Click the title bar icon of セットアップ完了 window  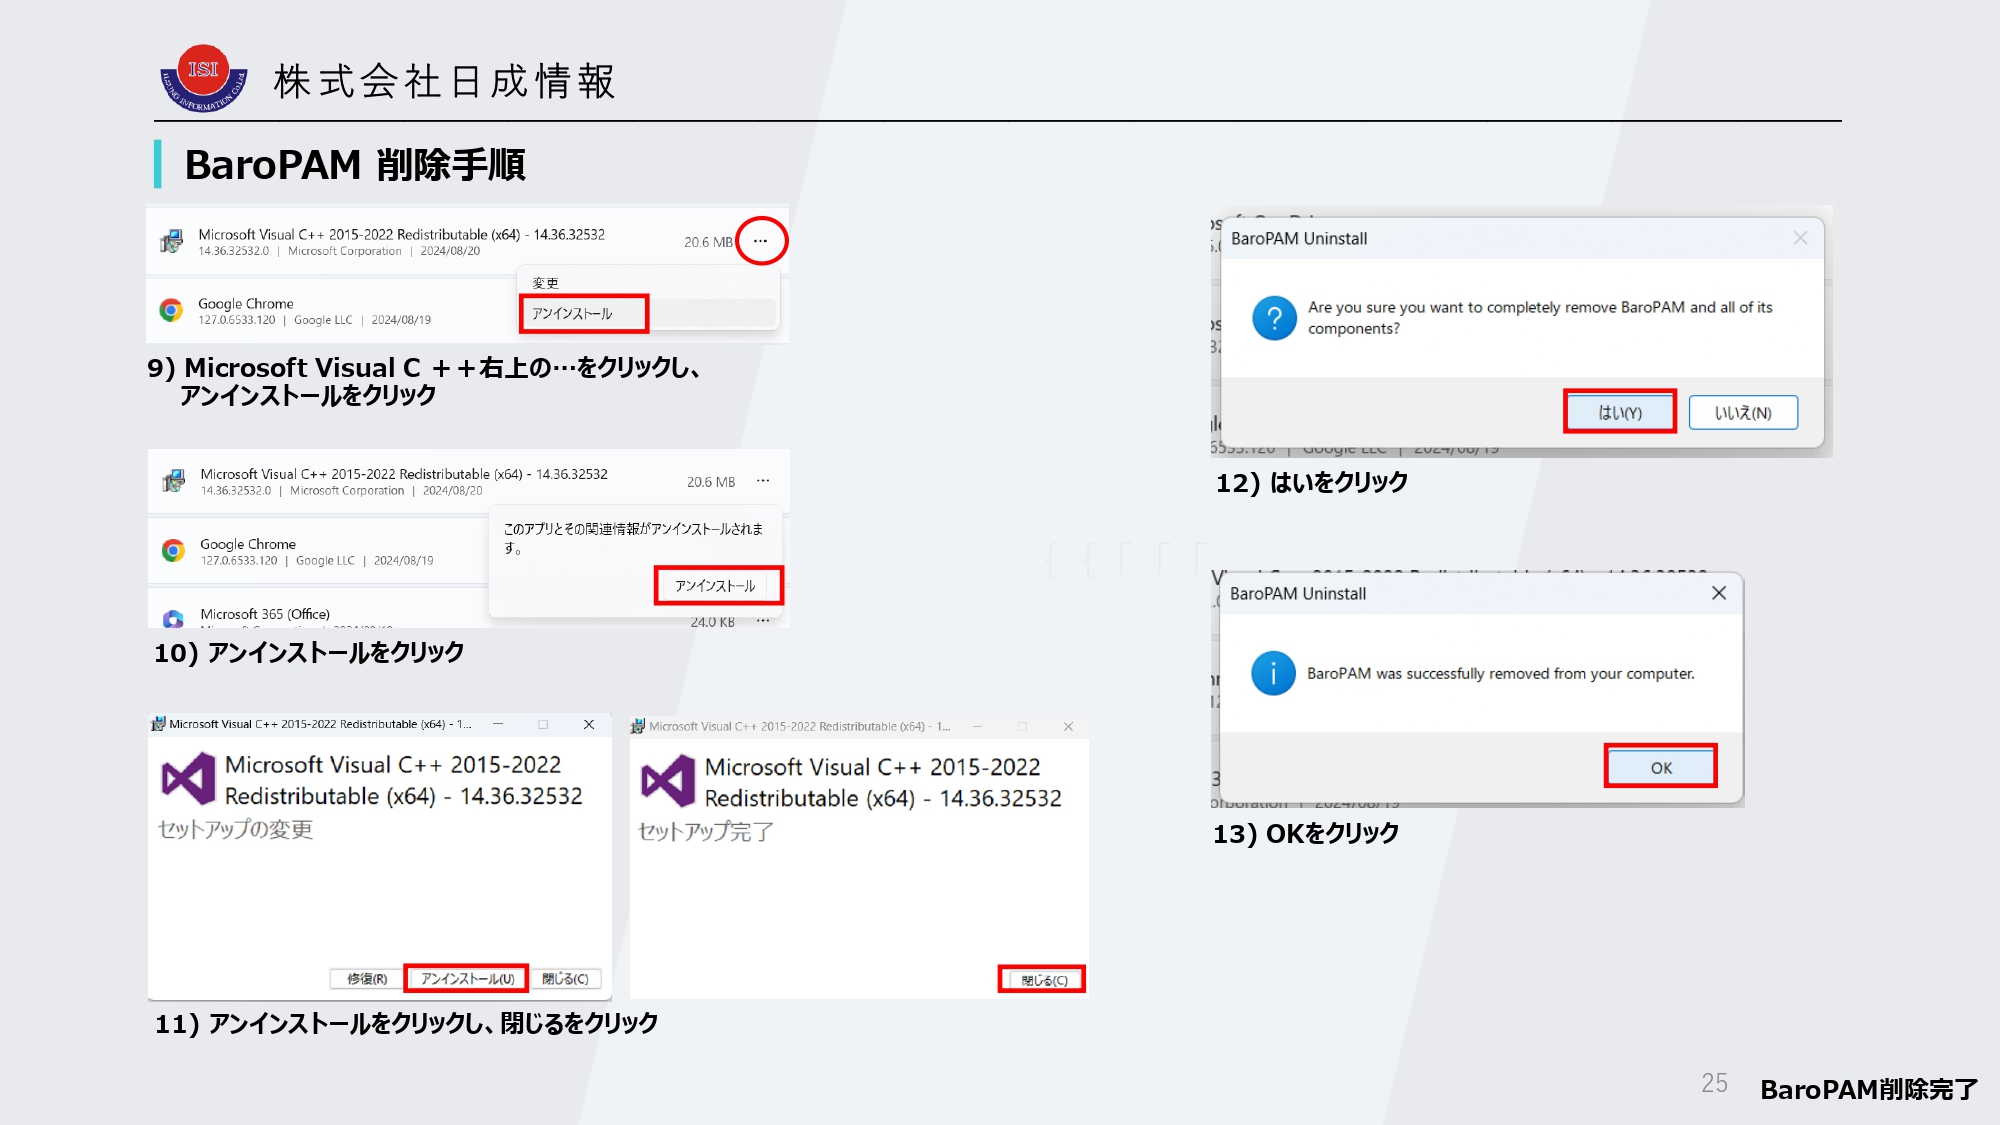click(638, 726)
